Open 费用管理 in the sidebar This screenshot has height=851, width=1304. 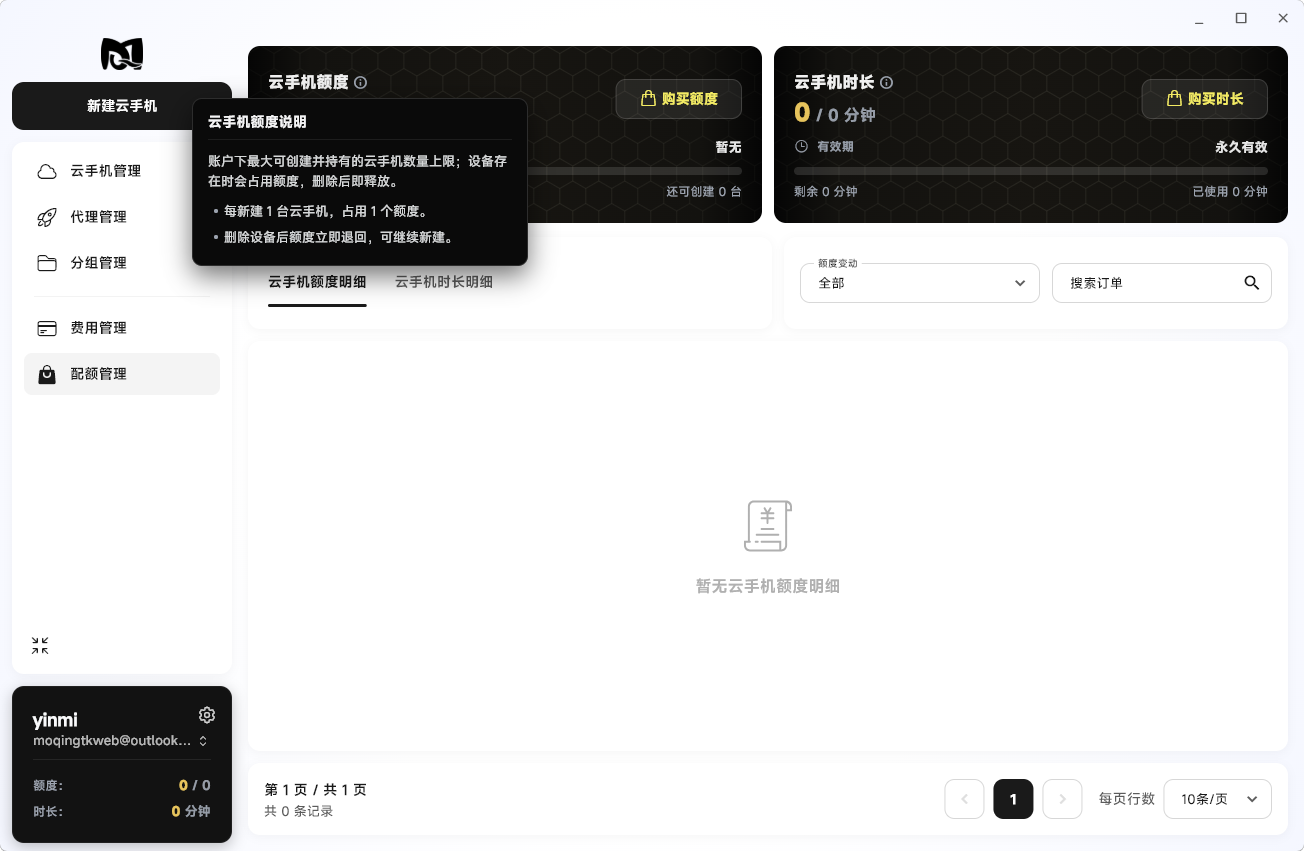(x=122, y=328)
